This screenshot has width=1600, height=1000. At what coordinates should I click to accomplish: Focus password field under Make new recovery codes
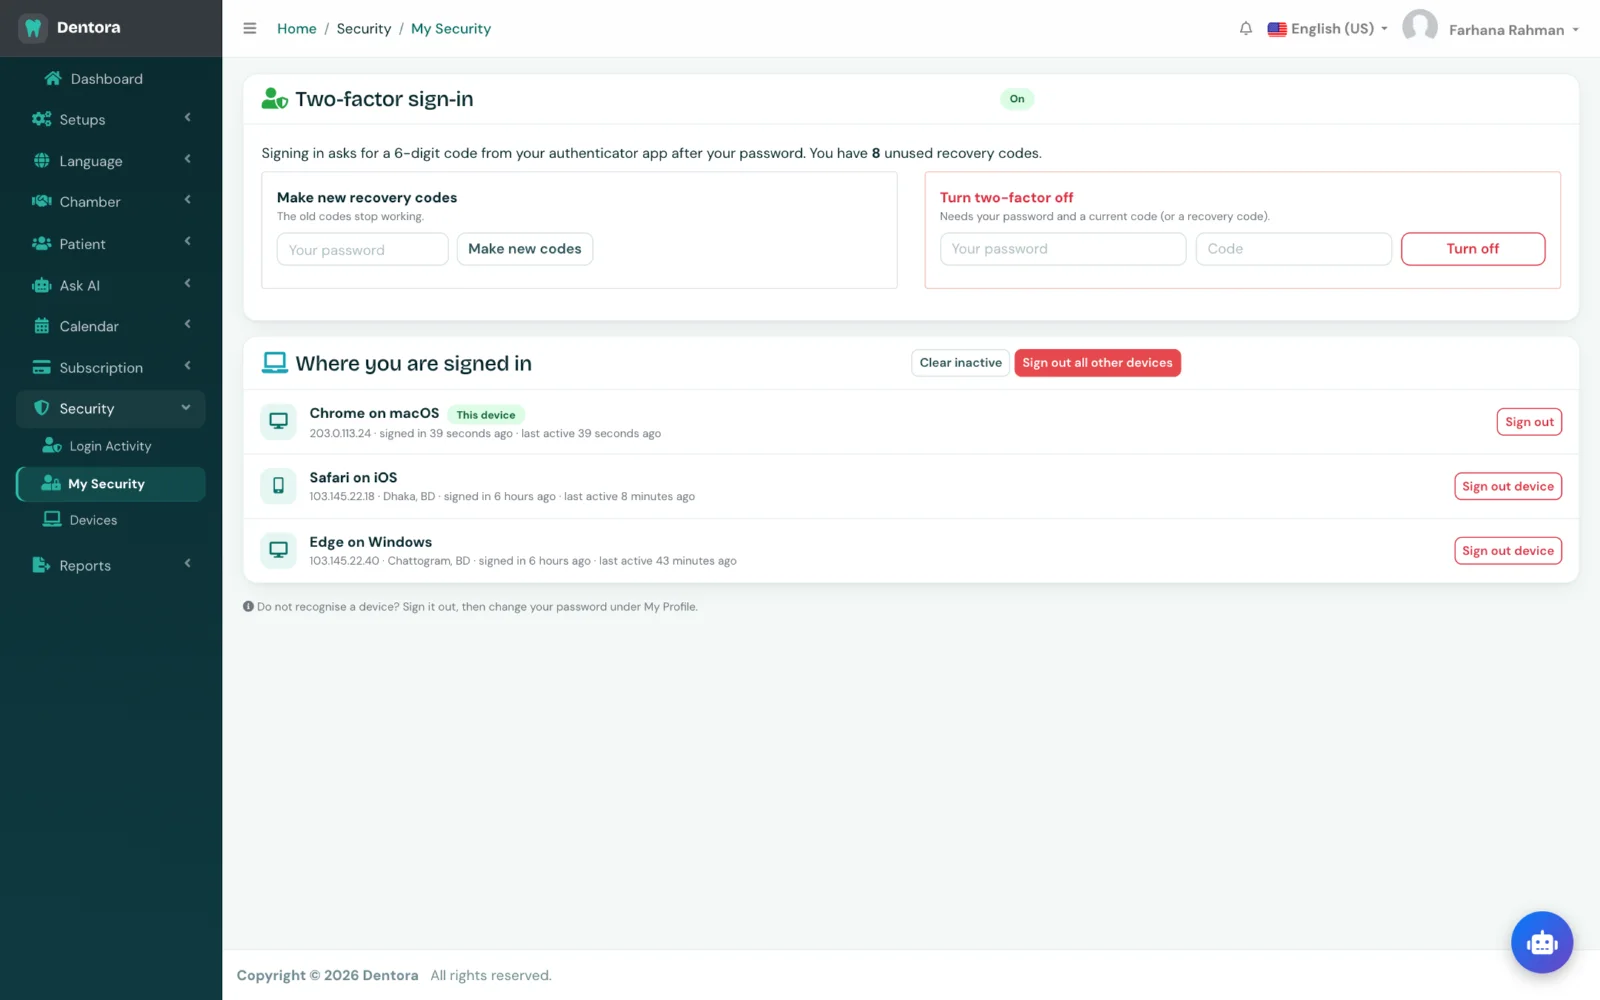point(362,249)
